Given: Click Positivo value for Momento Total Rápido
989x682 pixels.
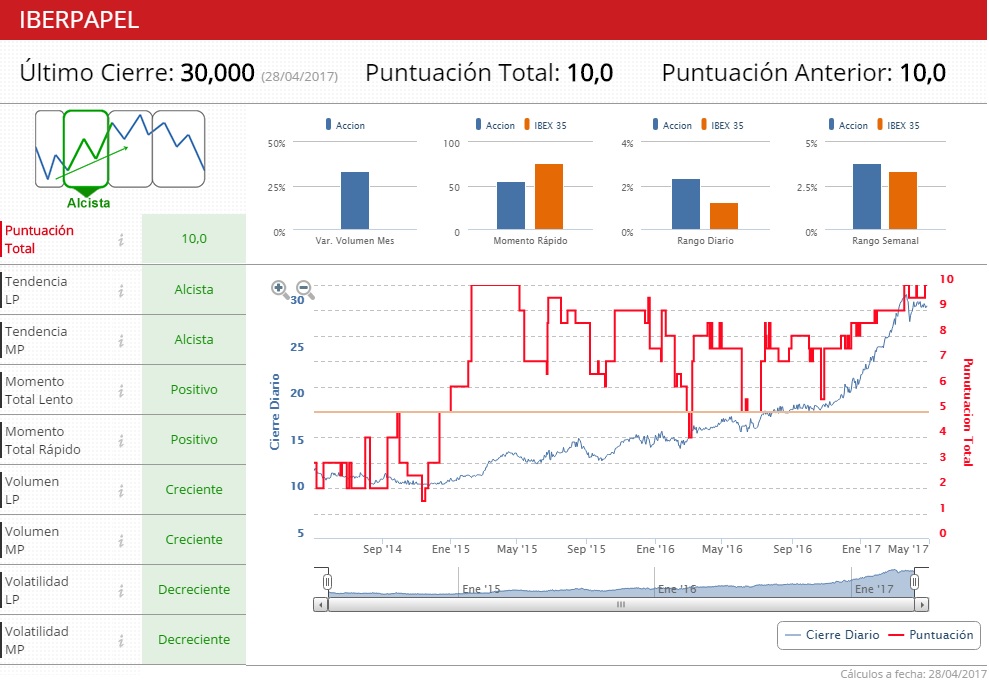Looking at the screenshot, I should pos(194,440).
